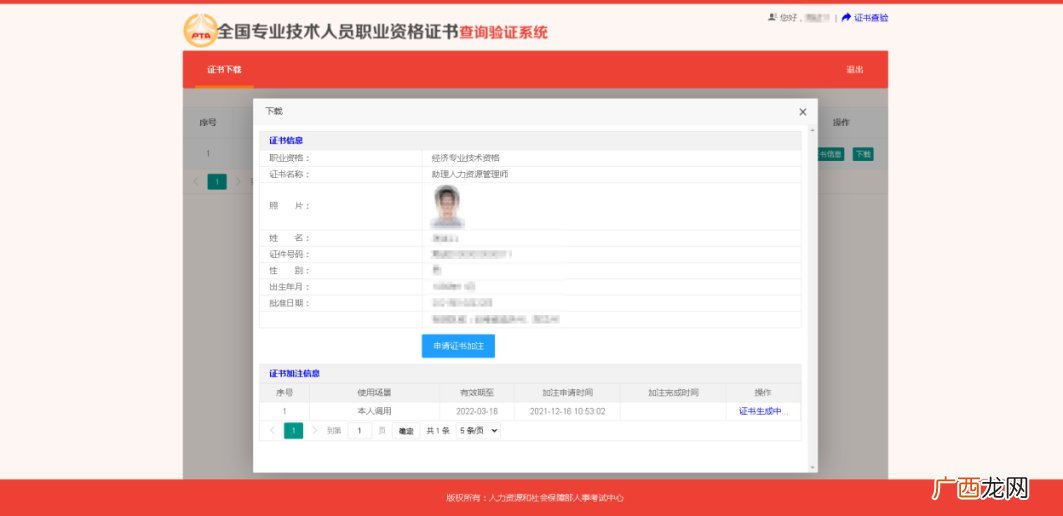
Task: Open the 证书生成中 link in the table
Action: pos(763,411)
